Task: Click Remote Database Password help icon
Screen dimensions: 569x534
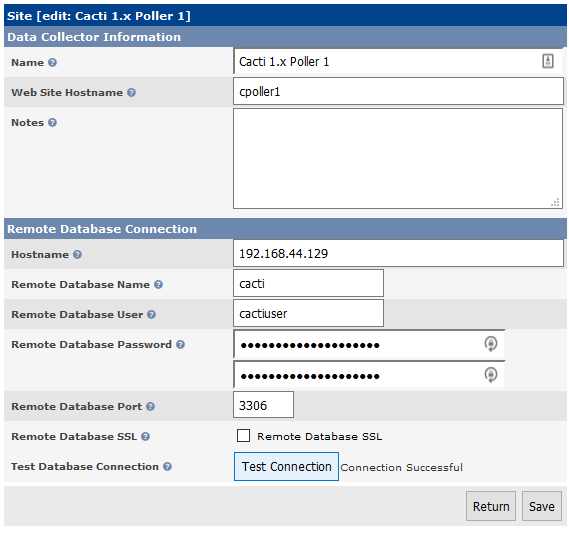Action: (180, 345)
